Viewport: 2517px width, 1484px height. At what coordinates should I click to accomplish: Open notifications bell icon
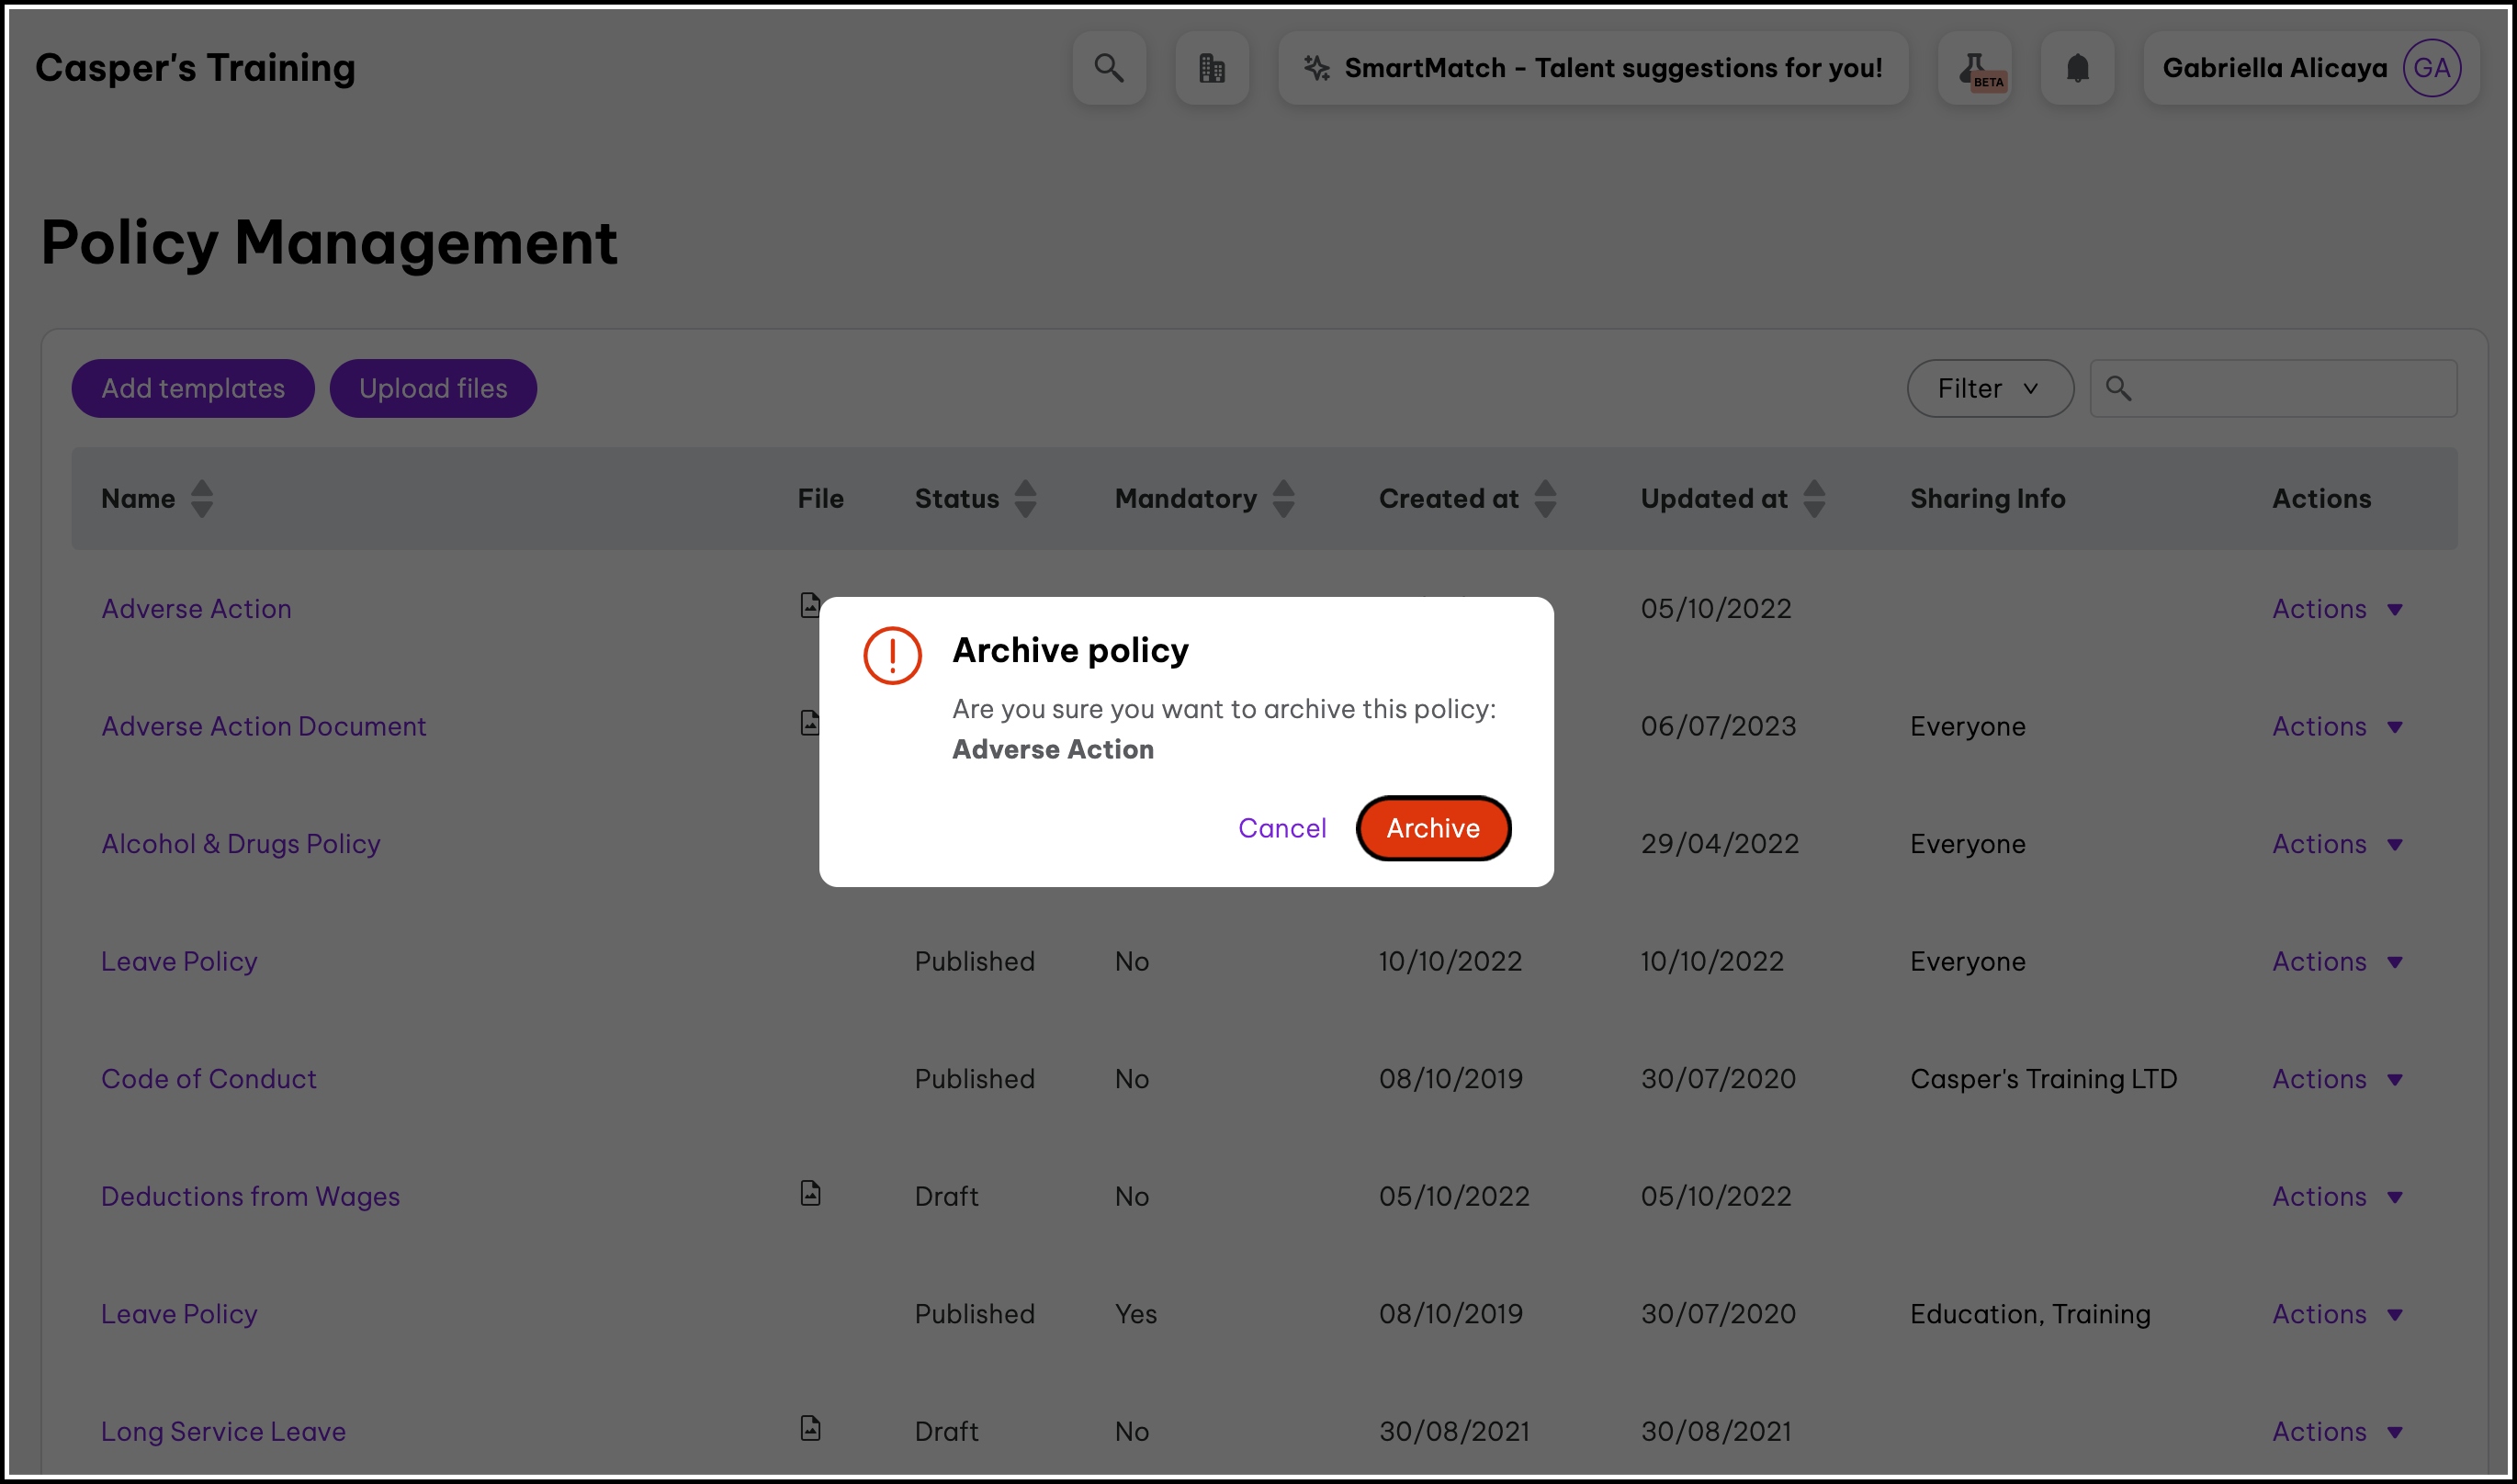(x=2077, y=68)
